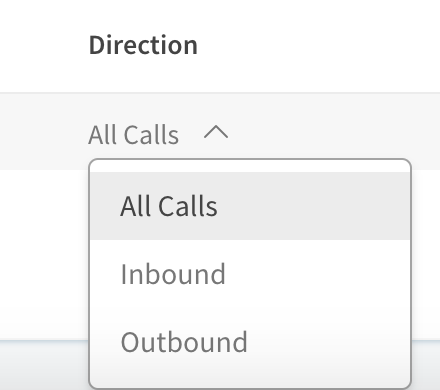440x390 pixels.
Task: Reset direction filter to All Calls entry
Action: [250, 206]
